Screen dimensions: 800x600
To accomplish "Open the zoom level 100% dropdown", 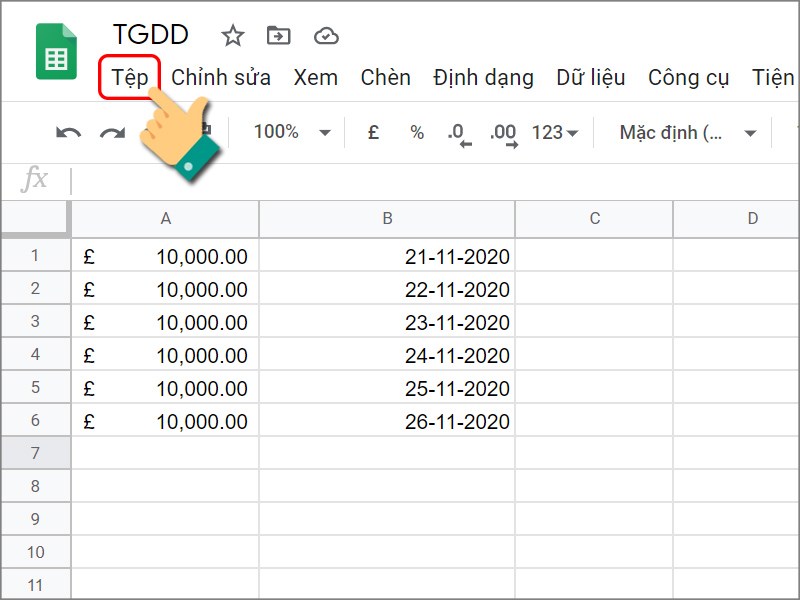I will click(x=289, y=131).
